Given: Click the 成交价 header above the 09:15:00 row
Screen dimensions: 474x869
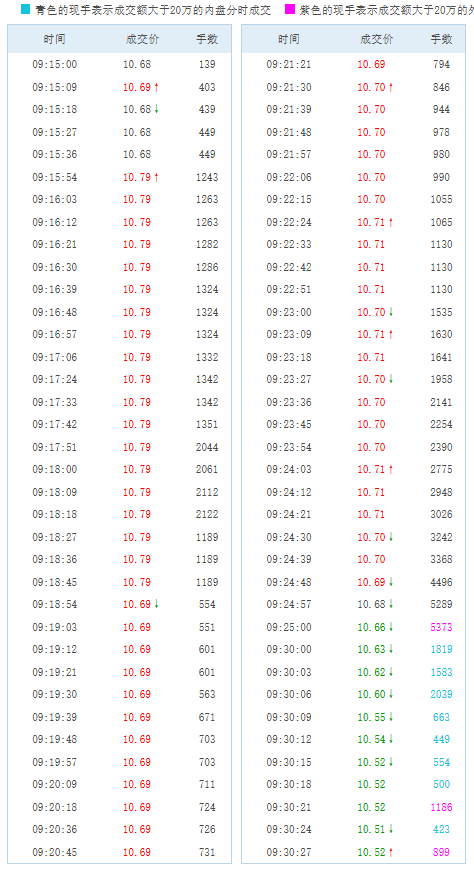Looking at the screenshot, I should point(142,39).
